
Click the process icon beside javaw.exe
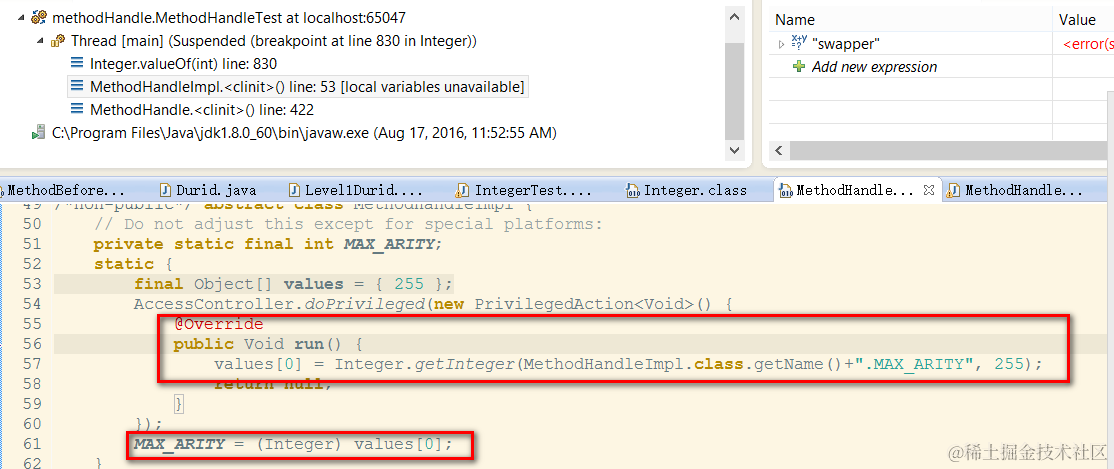pyautogui.click(x=38, y=133)
